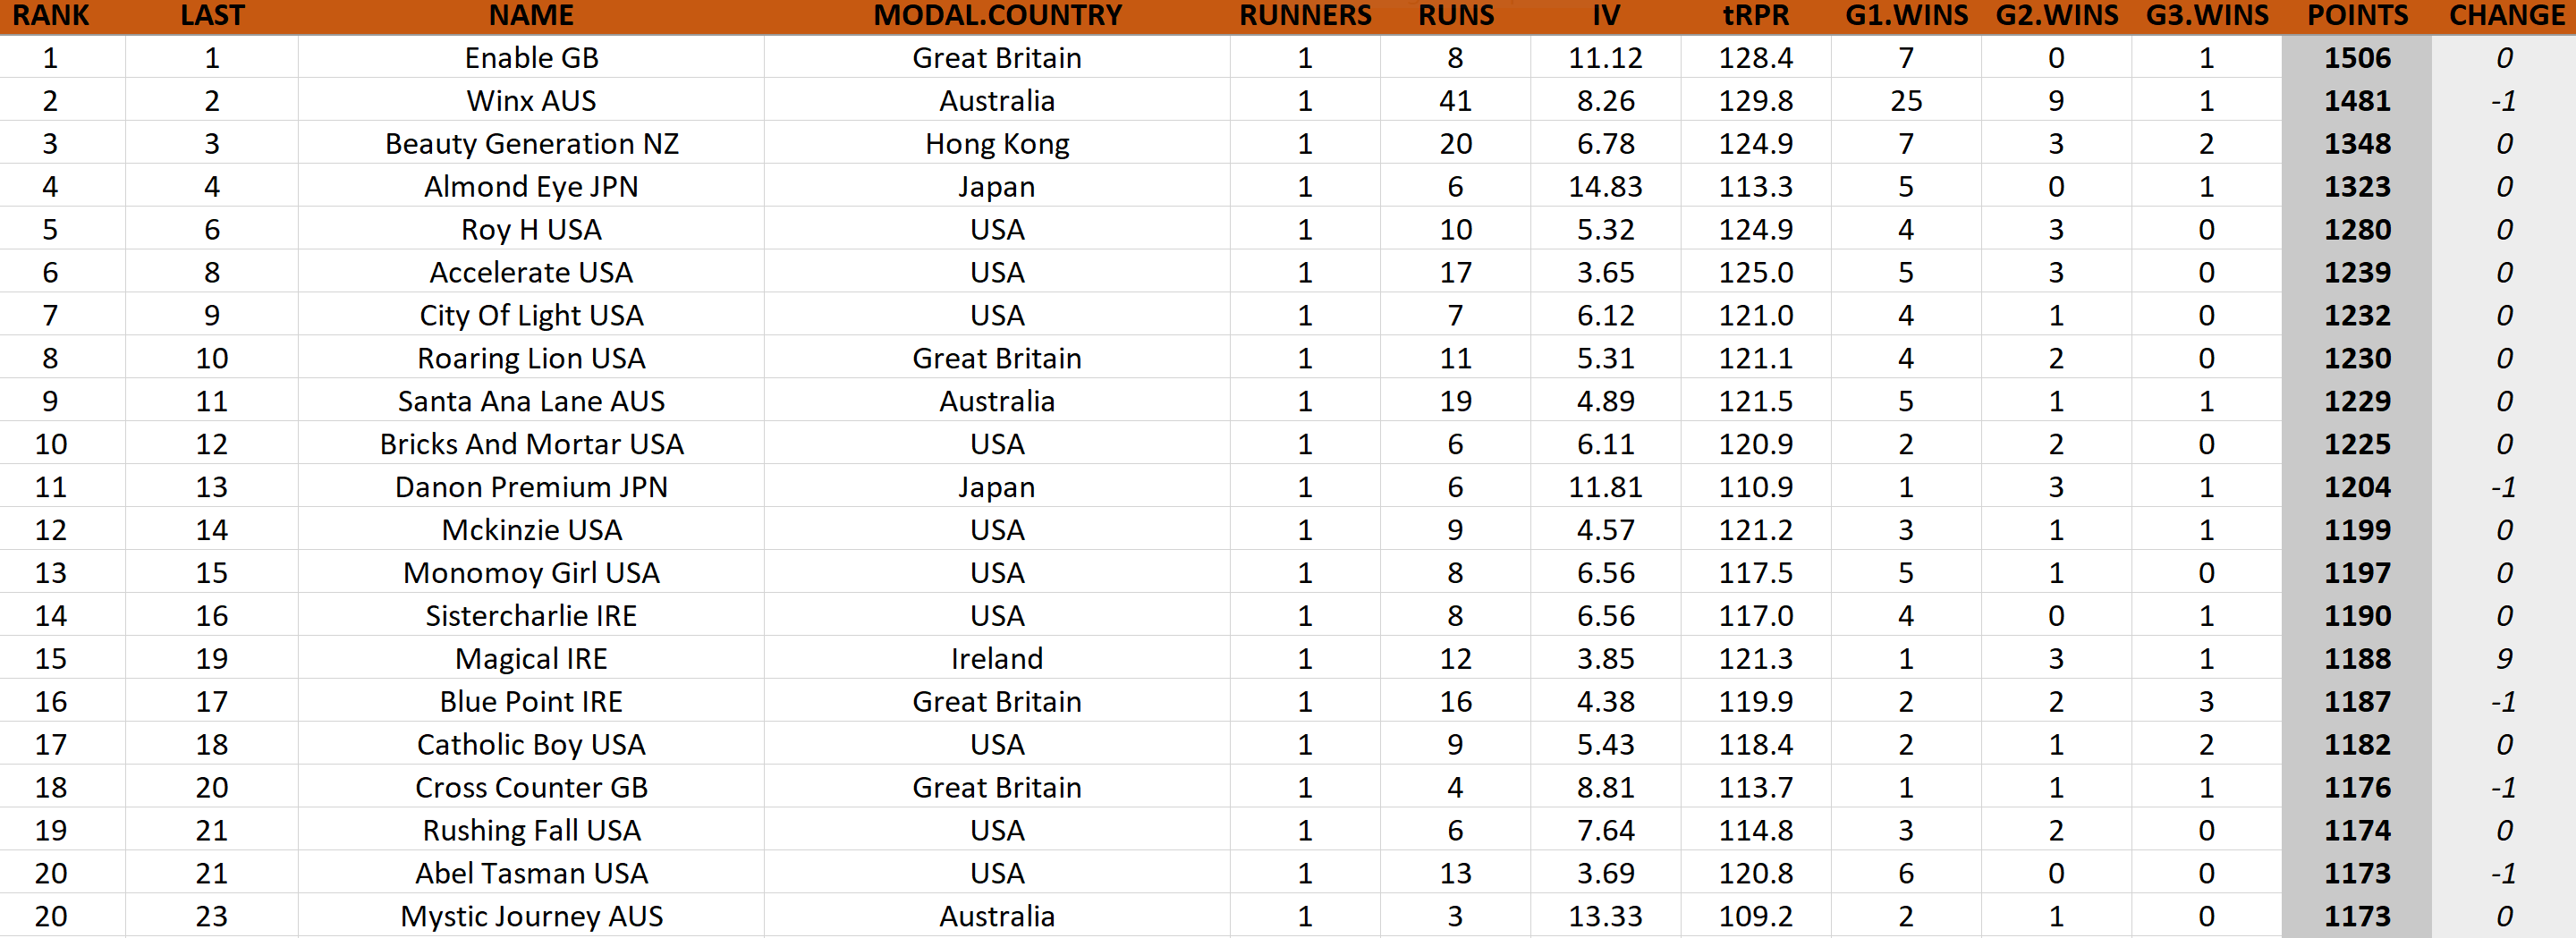
Task: Click the Beauty Generation NZ cell
Action: 531,144
